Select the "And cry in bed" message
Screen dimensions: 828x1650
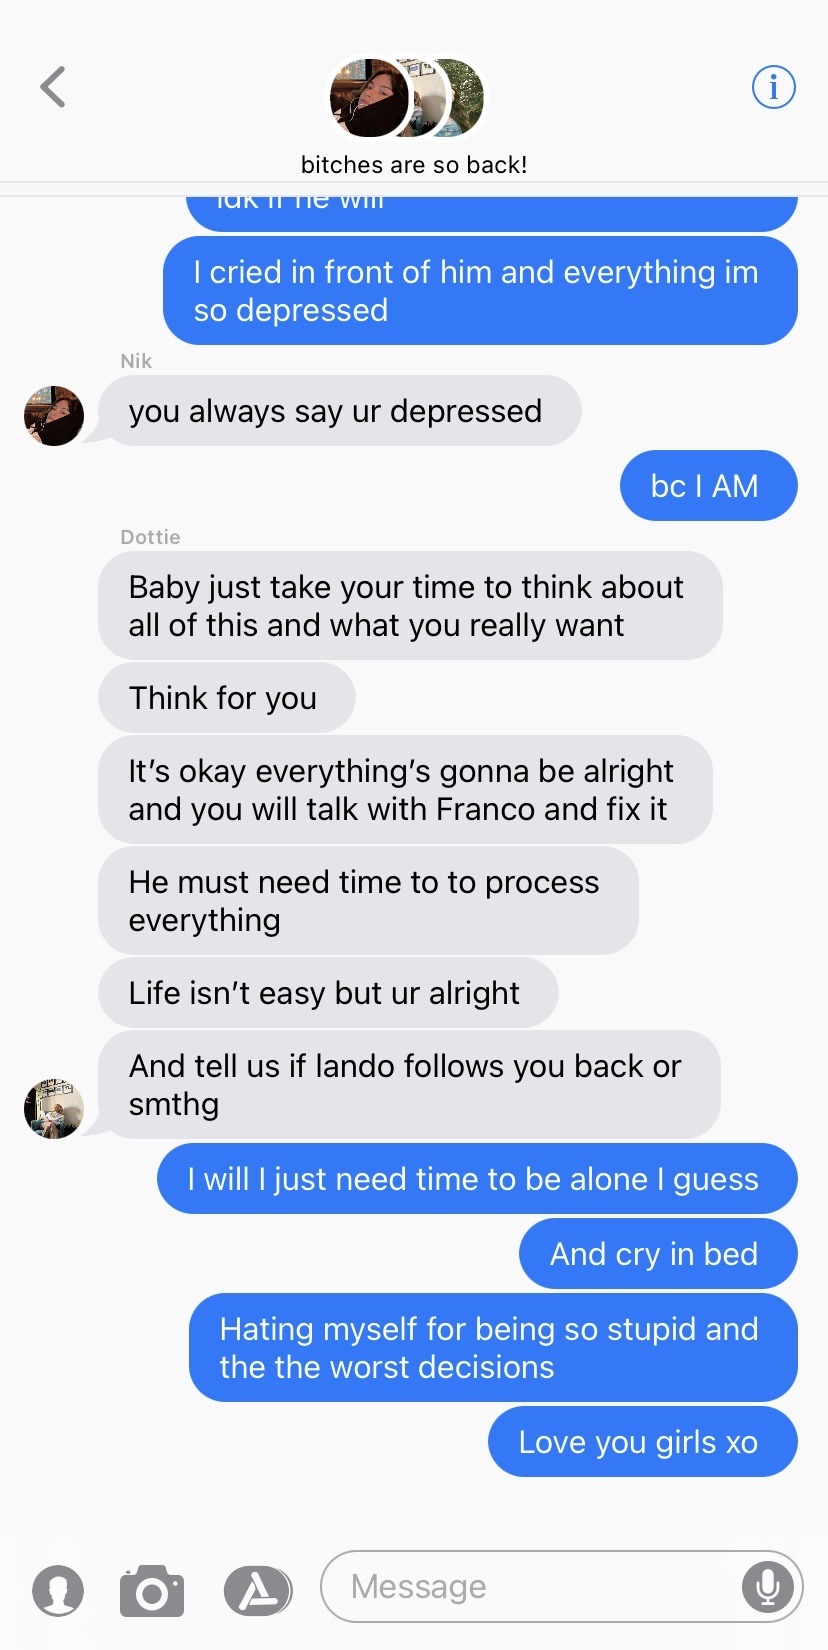pyautogui.click(x=658, y=1254)
